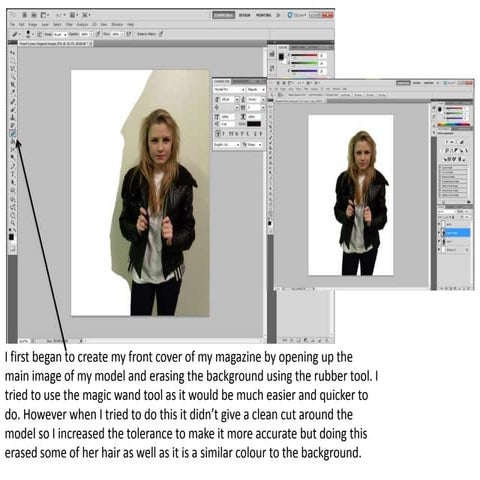Select the Healing Brush tool in left toolbar
Image resolution: width=480 pixels, height=480 pixels.
coord(12,101)
